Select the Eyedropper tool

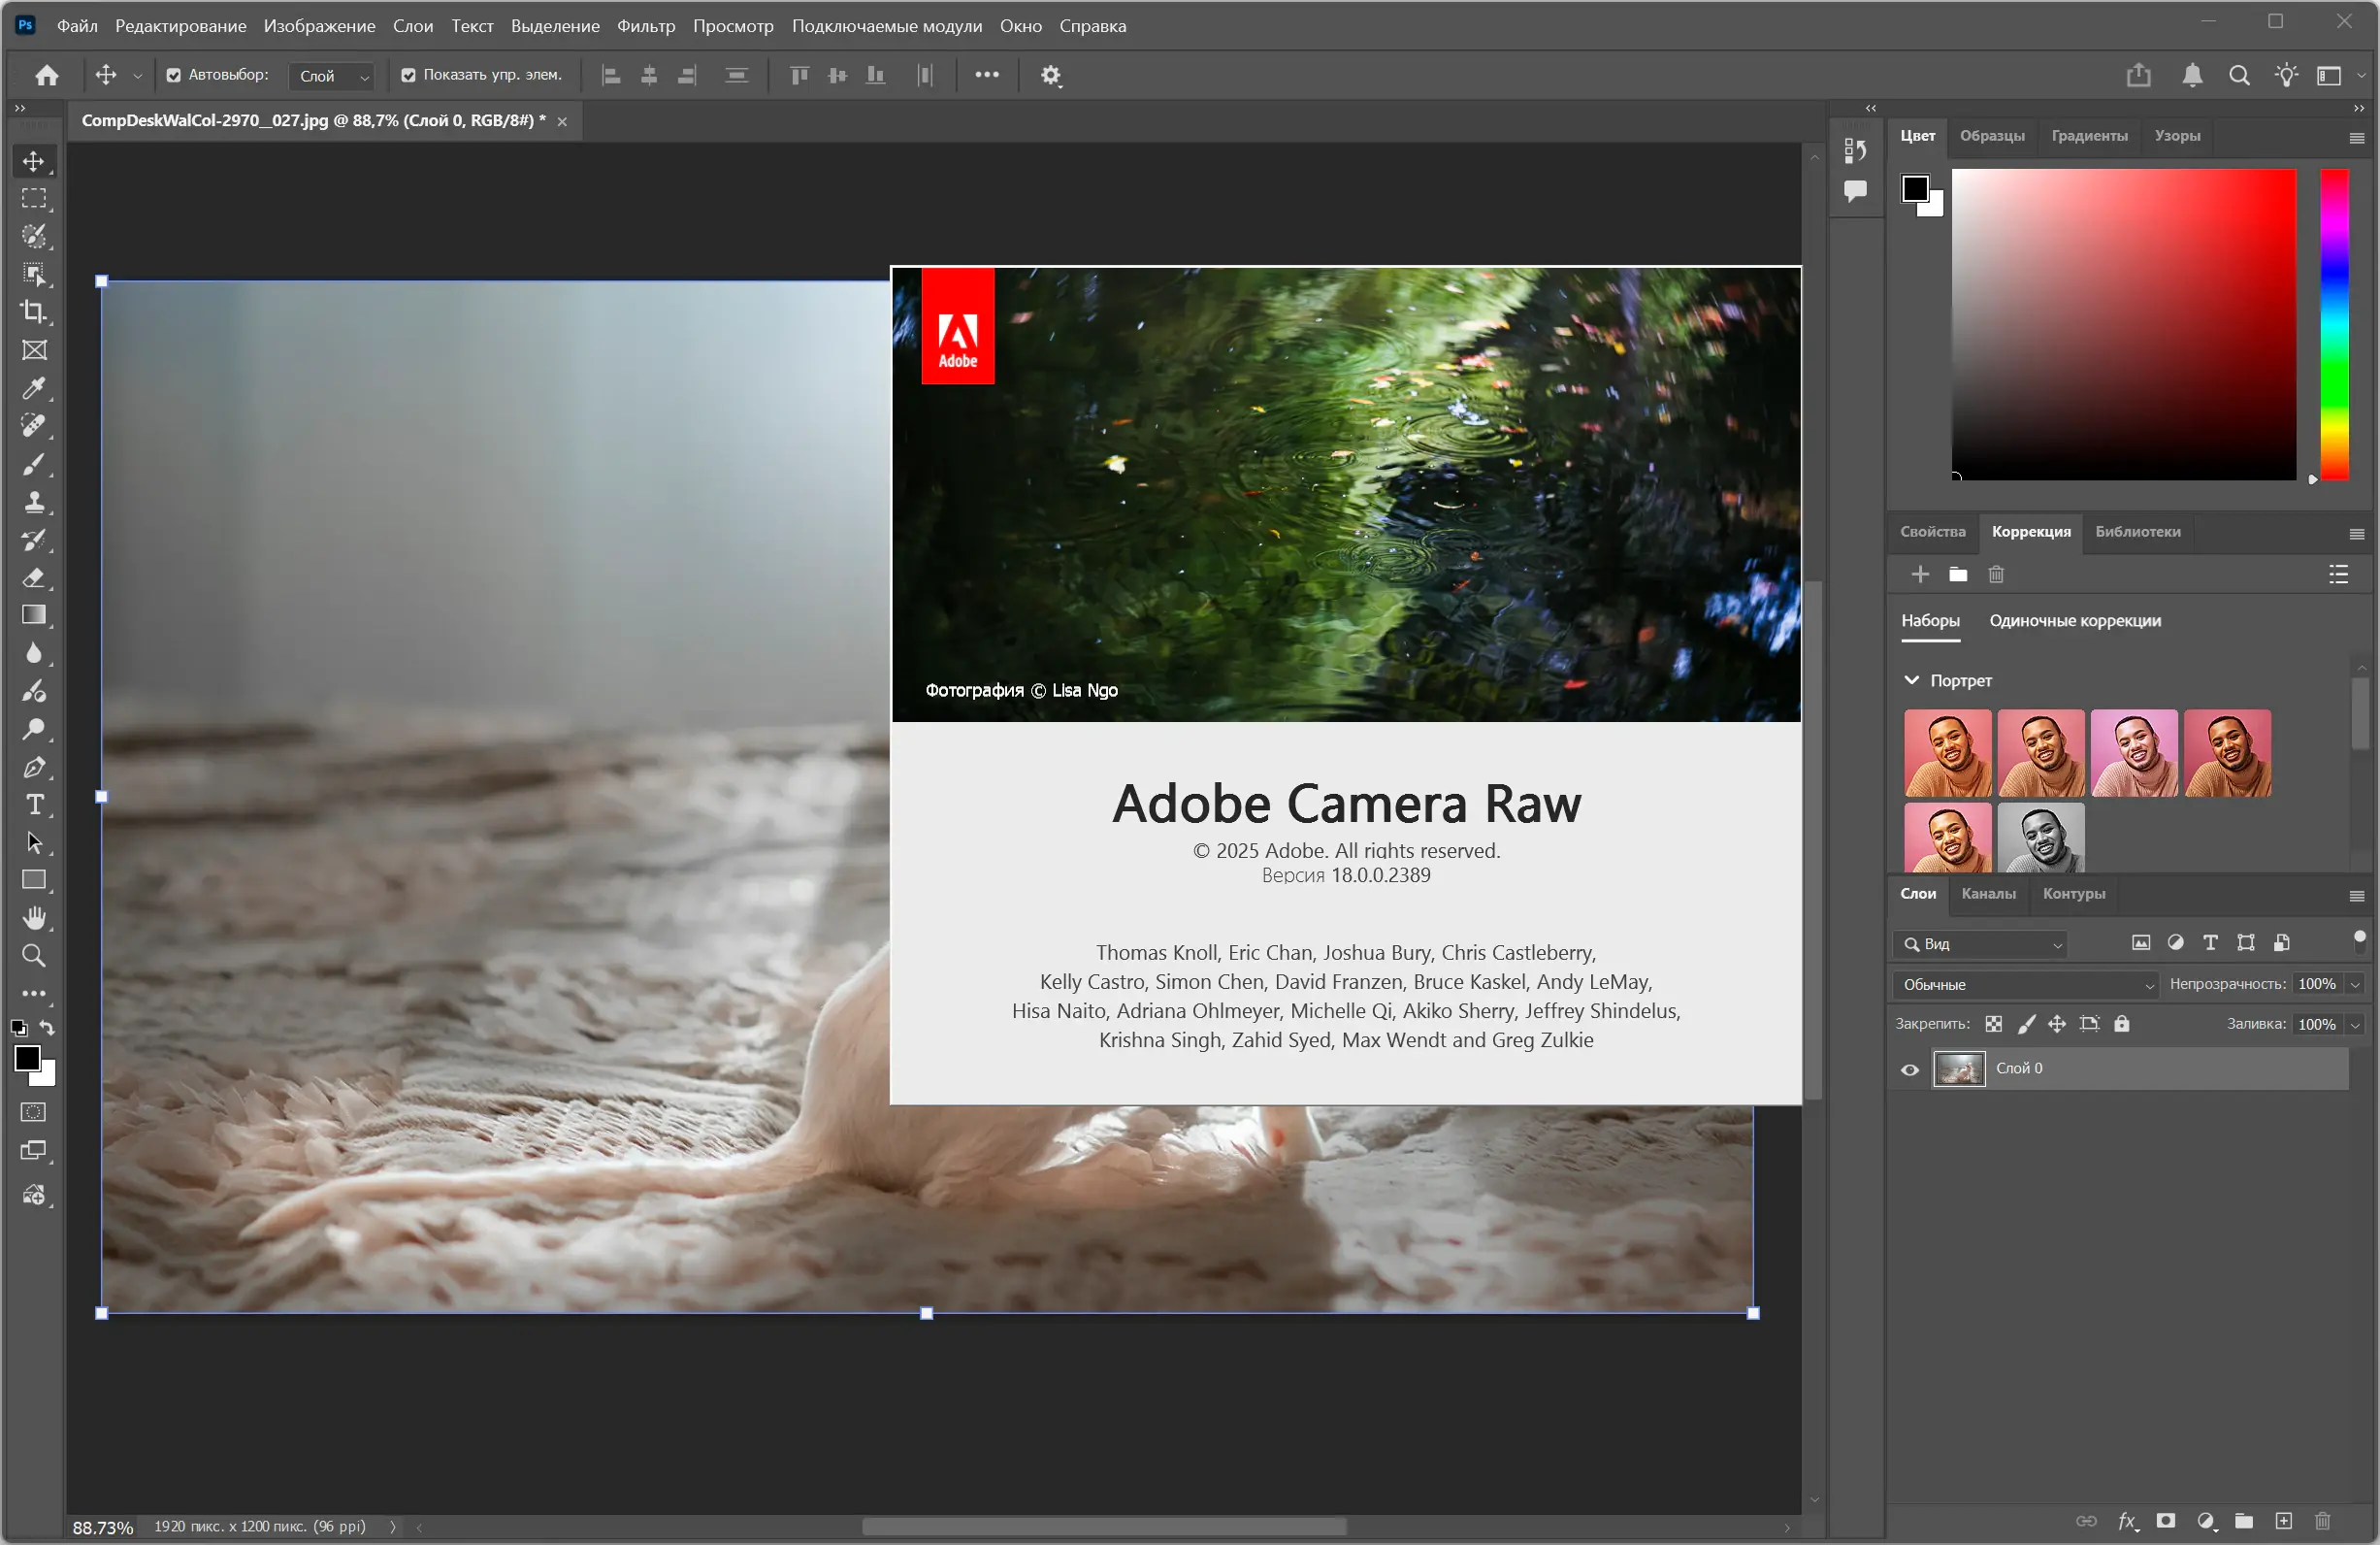coord(34,388)
